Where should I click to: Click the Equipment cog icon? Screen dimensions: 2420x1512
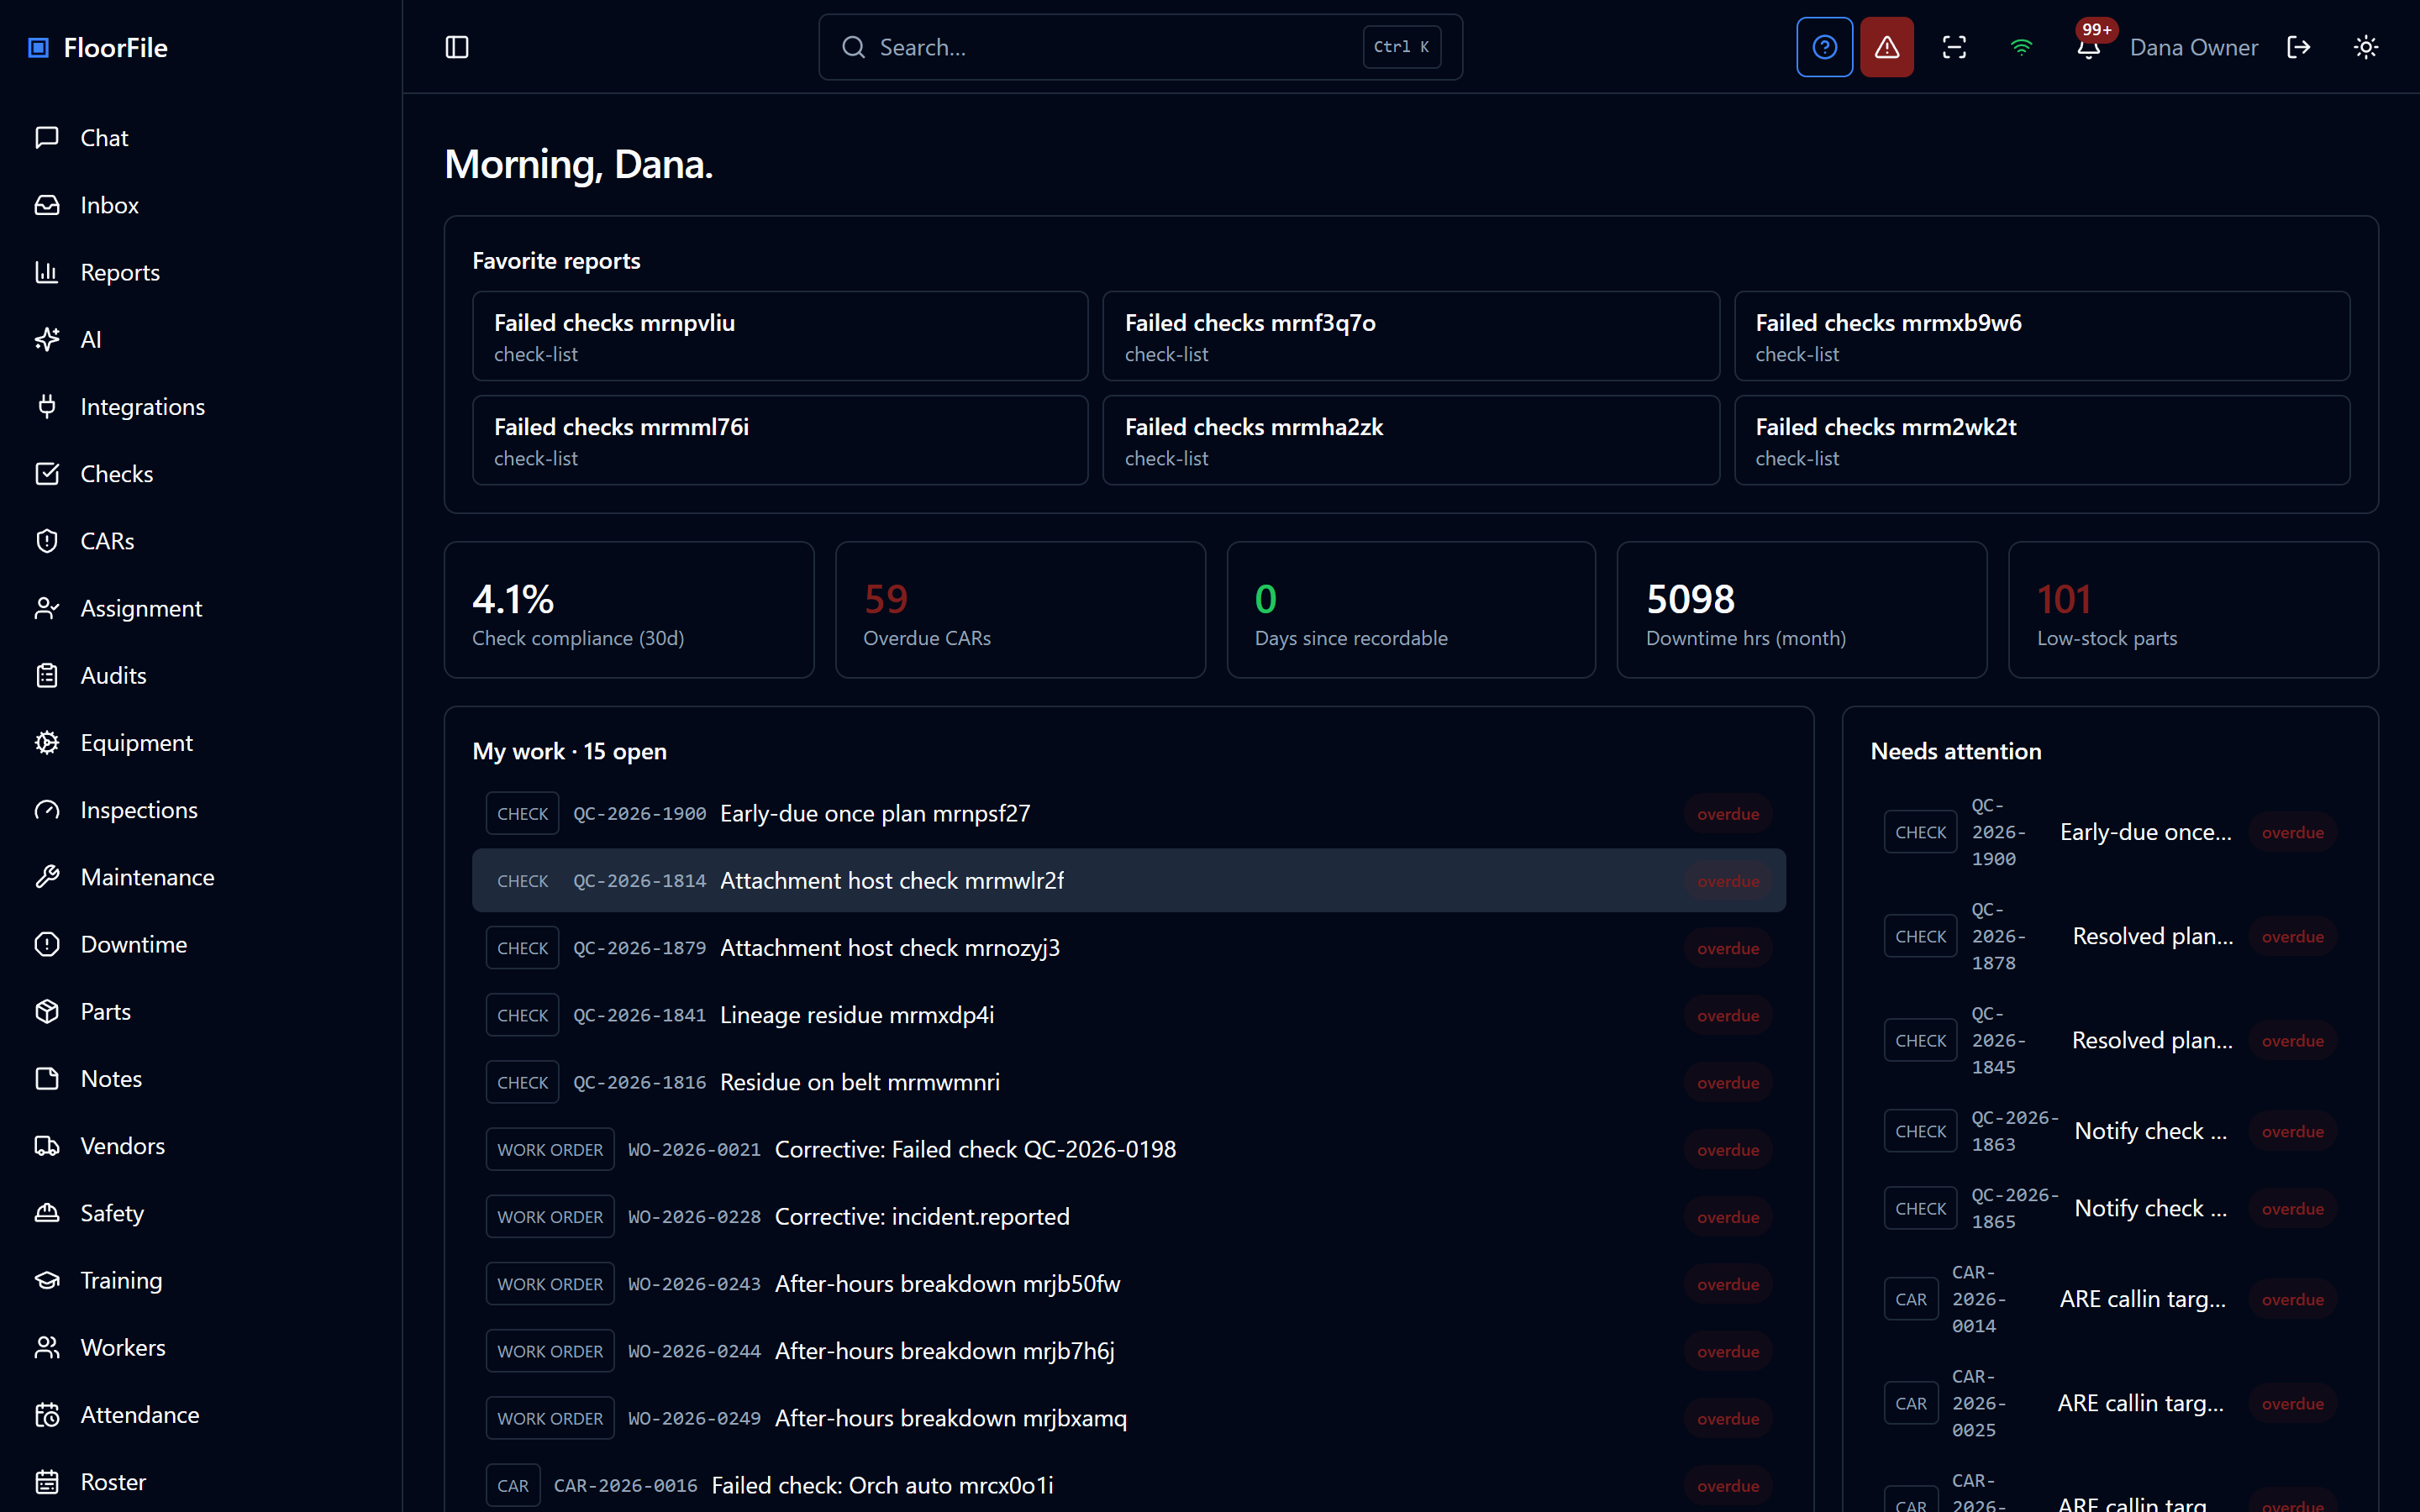click(x=47, y=743)
